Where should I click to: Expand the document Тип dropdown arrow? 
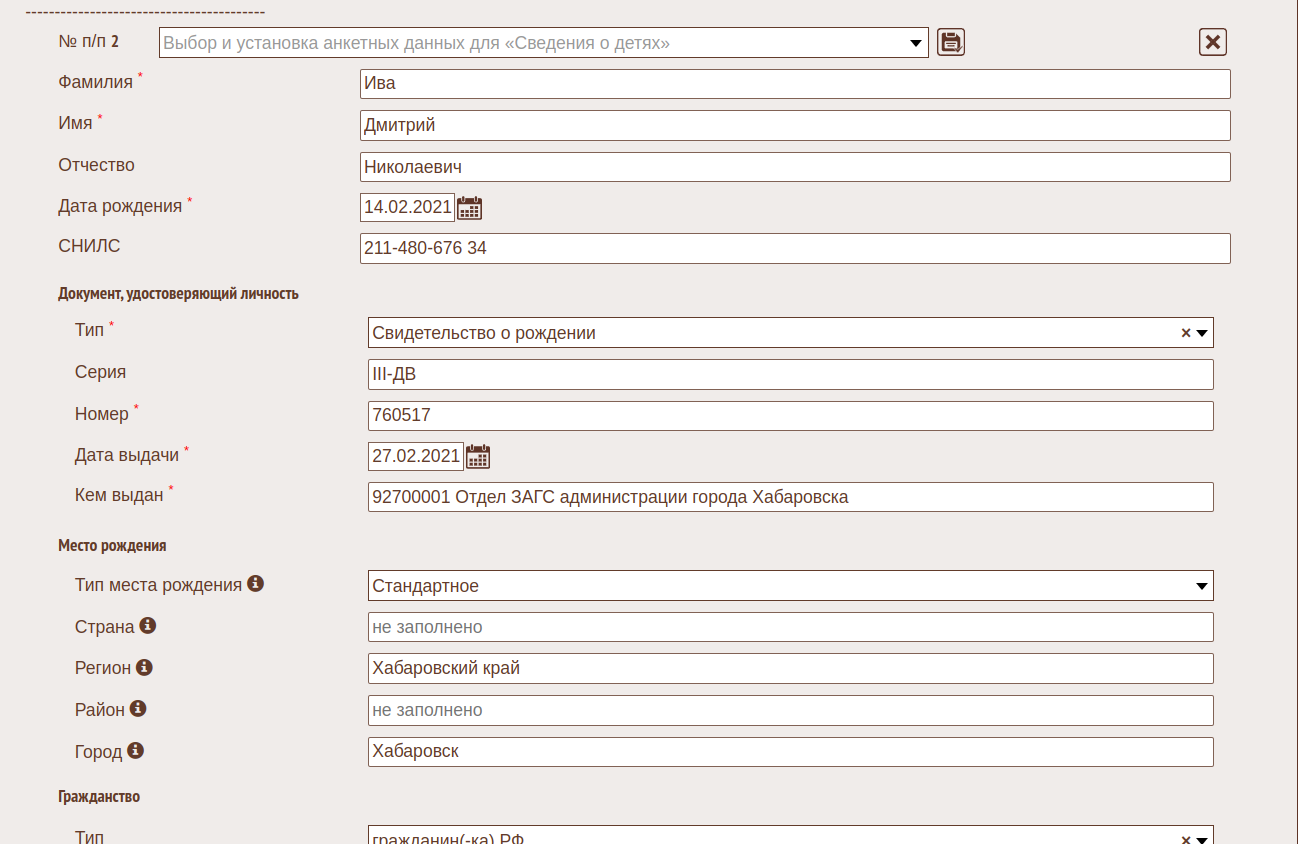[1202, 333]
